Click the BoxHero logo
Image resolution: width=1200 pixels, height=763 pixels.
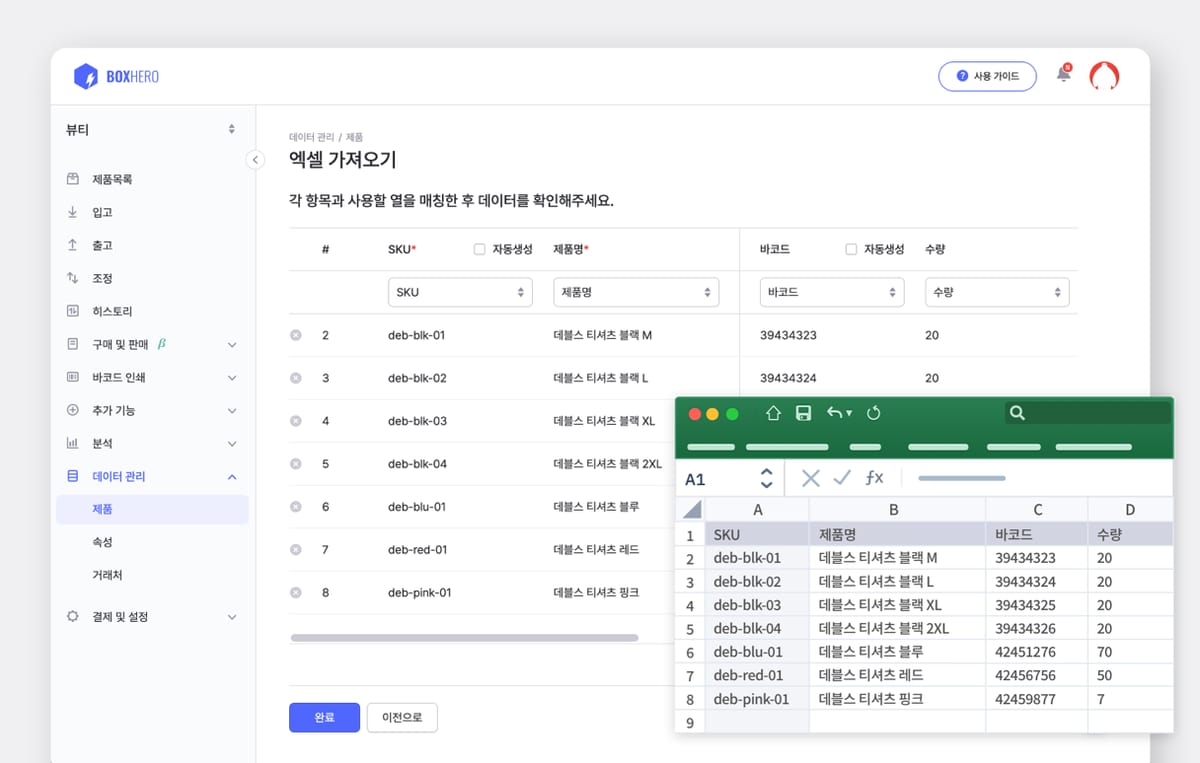115,77
